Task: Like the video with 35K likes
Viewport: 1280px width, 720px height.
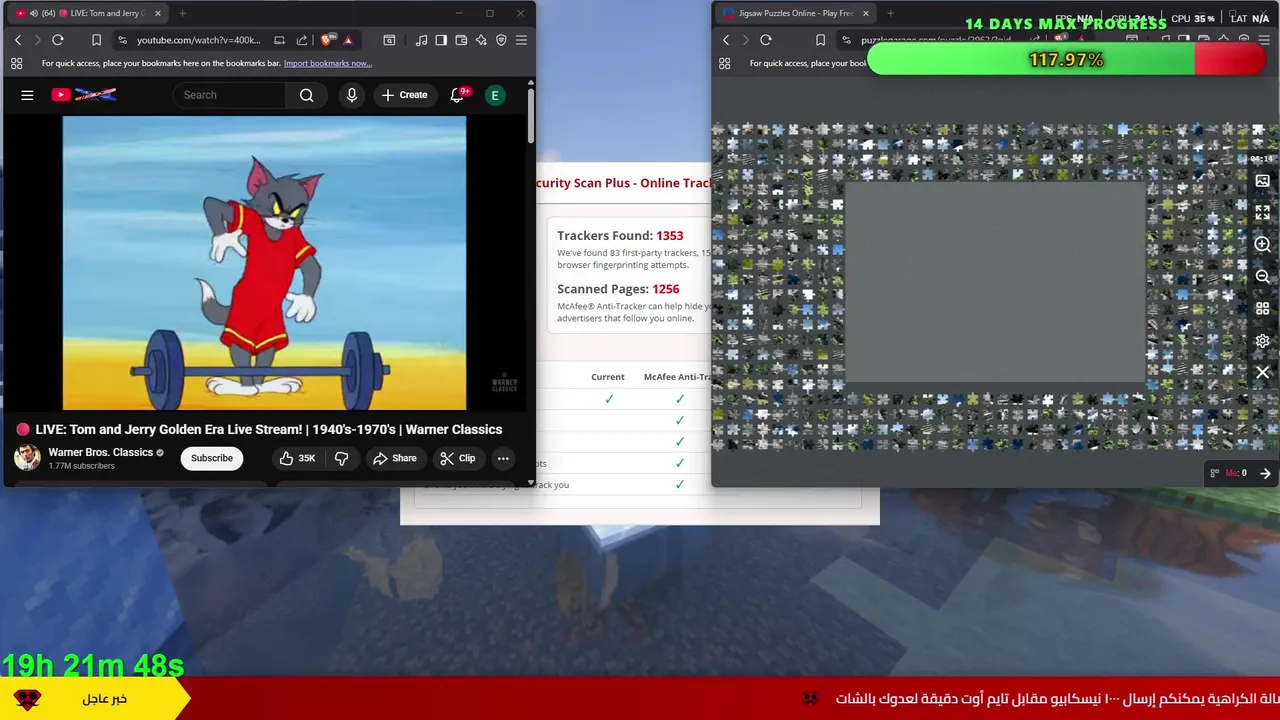Action: click(x=298, y=458)
